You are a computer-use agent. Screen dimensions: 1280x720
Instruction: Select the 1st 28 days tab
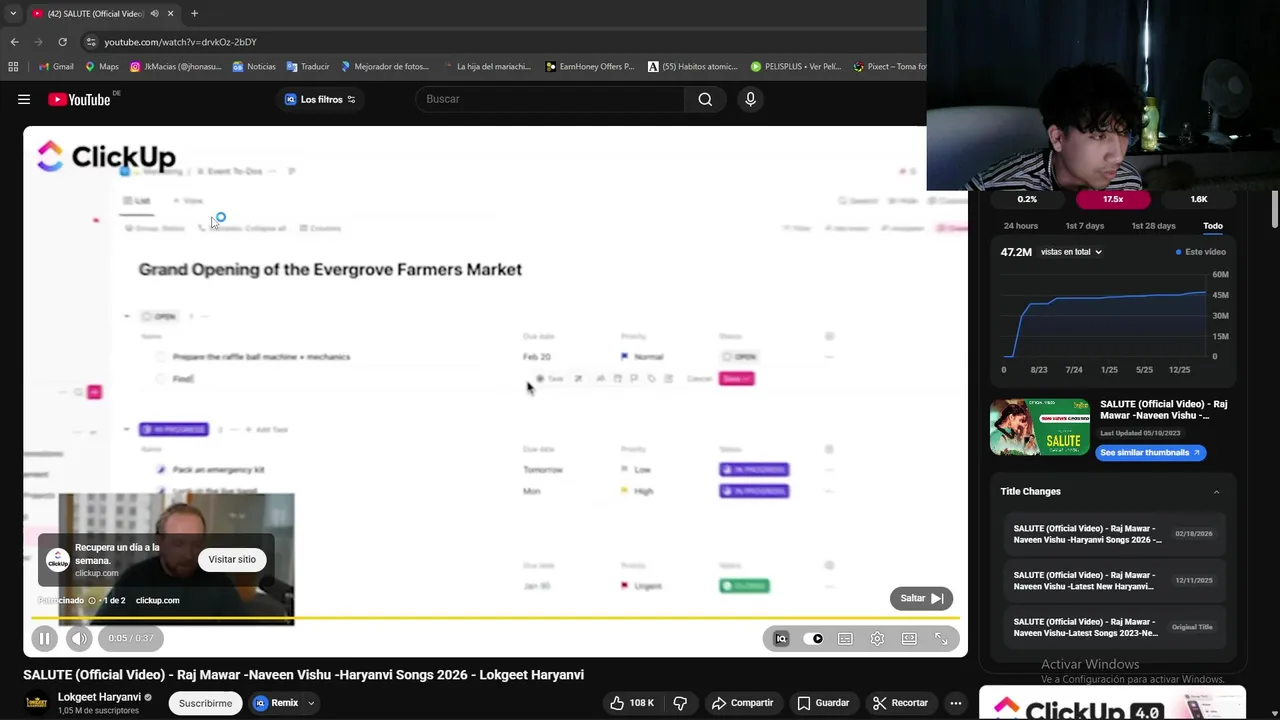[1153, 226]
